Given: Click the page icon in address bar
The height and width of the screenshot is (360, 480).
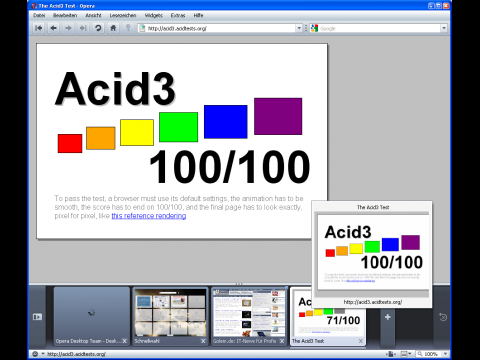Looking at the screenshot, I should 142,28.
